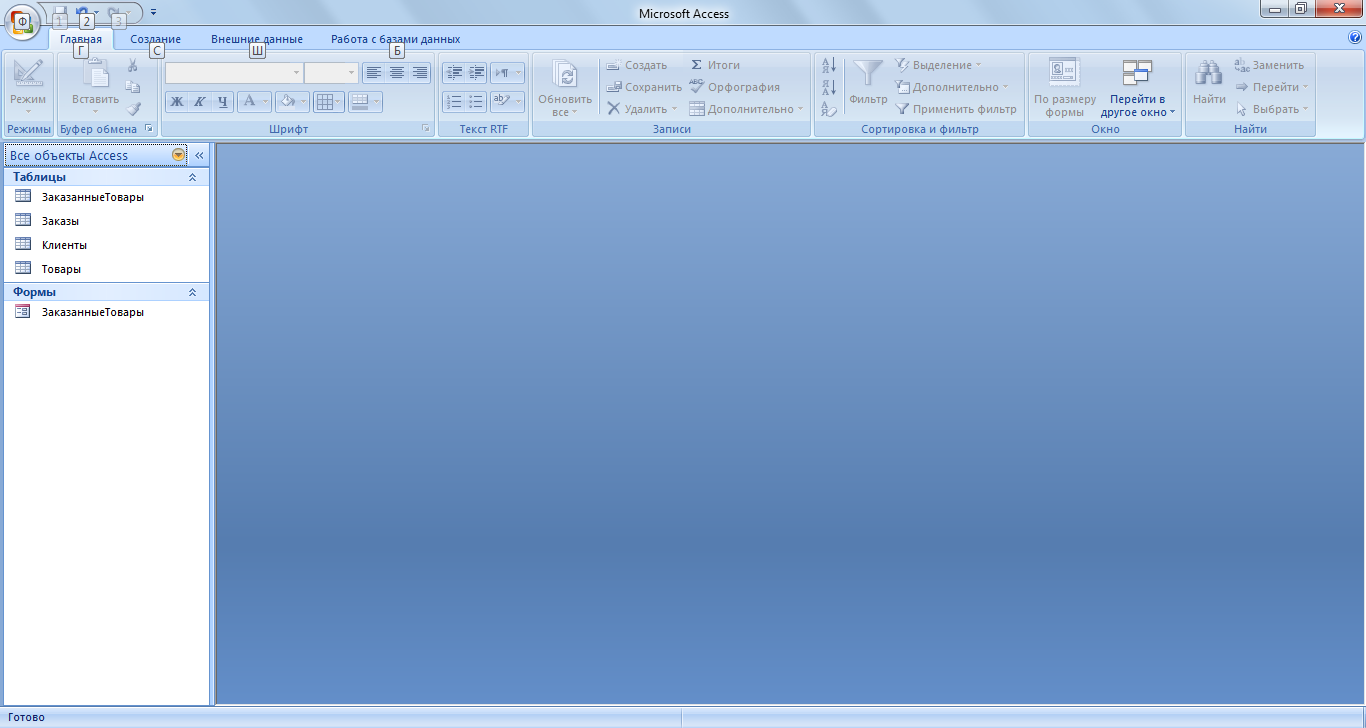Toggle align text right

click(x=420, y=73)
